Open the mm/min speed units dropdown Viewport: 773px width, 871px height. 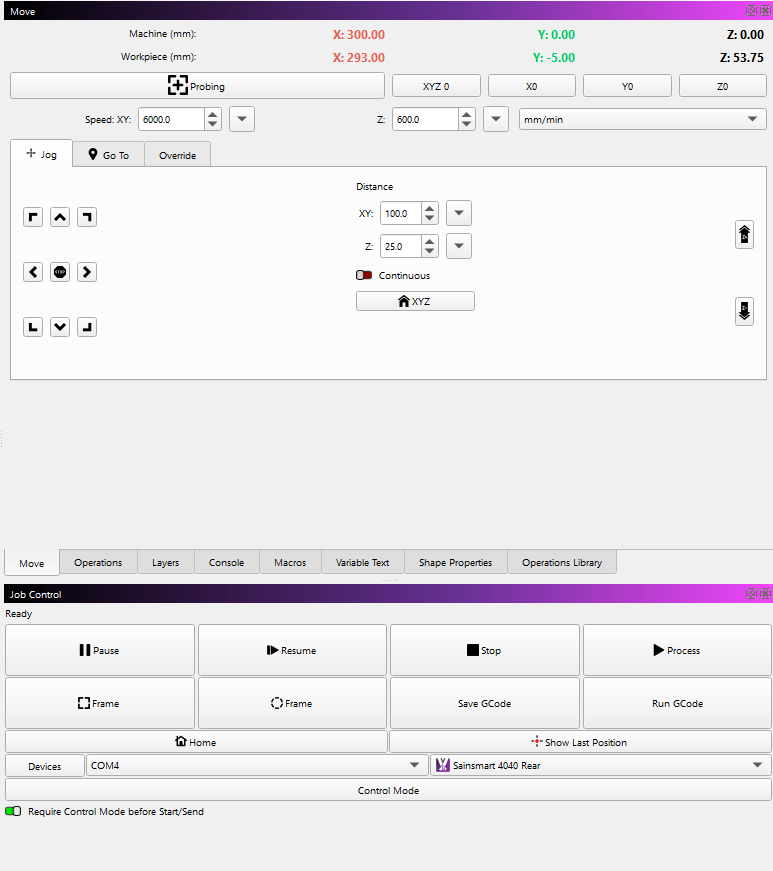[642, 119]
